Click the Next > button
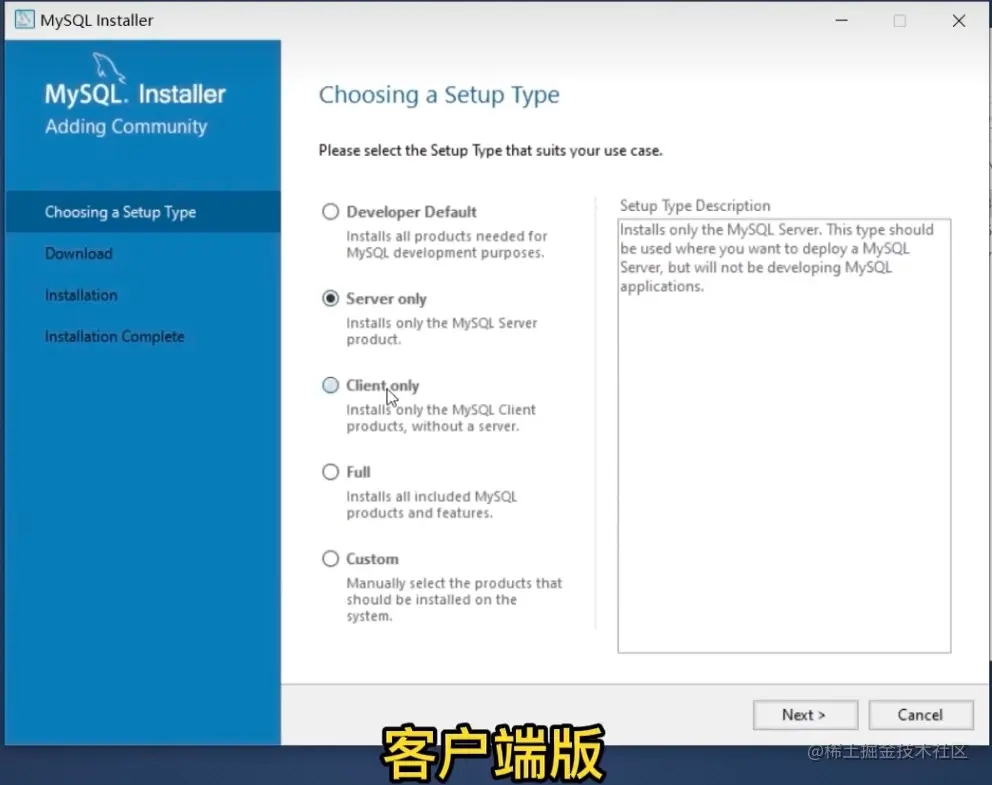Viewport: 992px width, 785px height. coord(805,715)
